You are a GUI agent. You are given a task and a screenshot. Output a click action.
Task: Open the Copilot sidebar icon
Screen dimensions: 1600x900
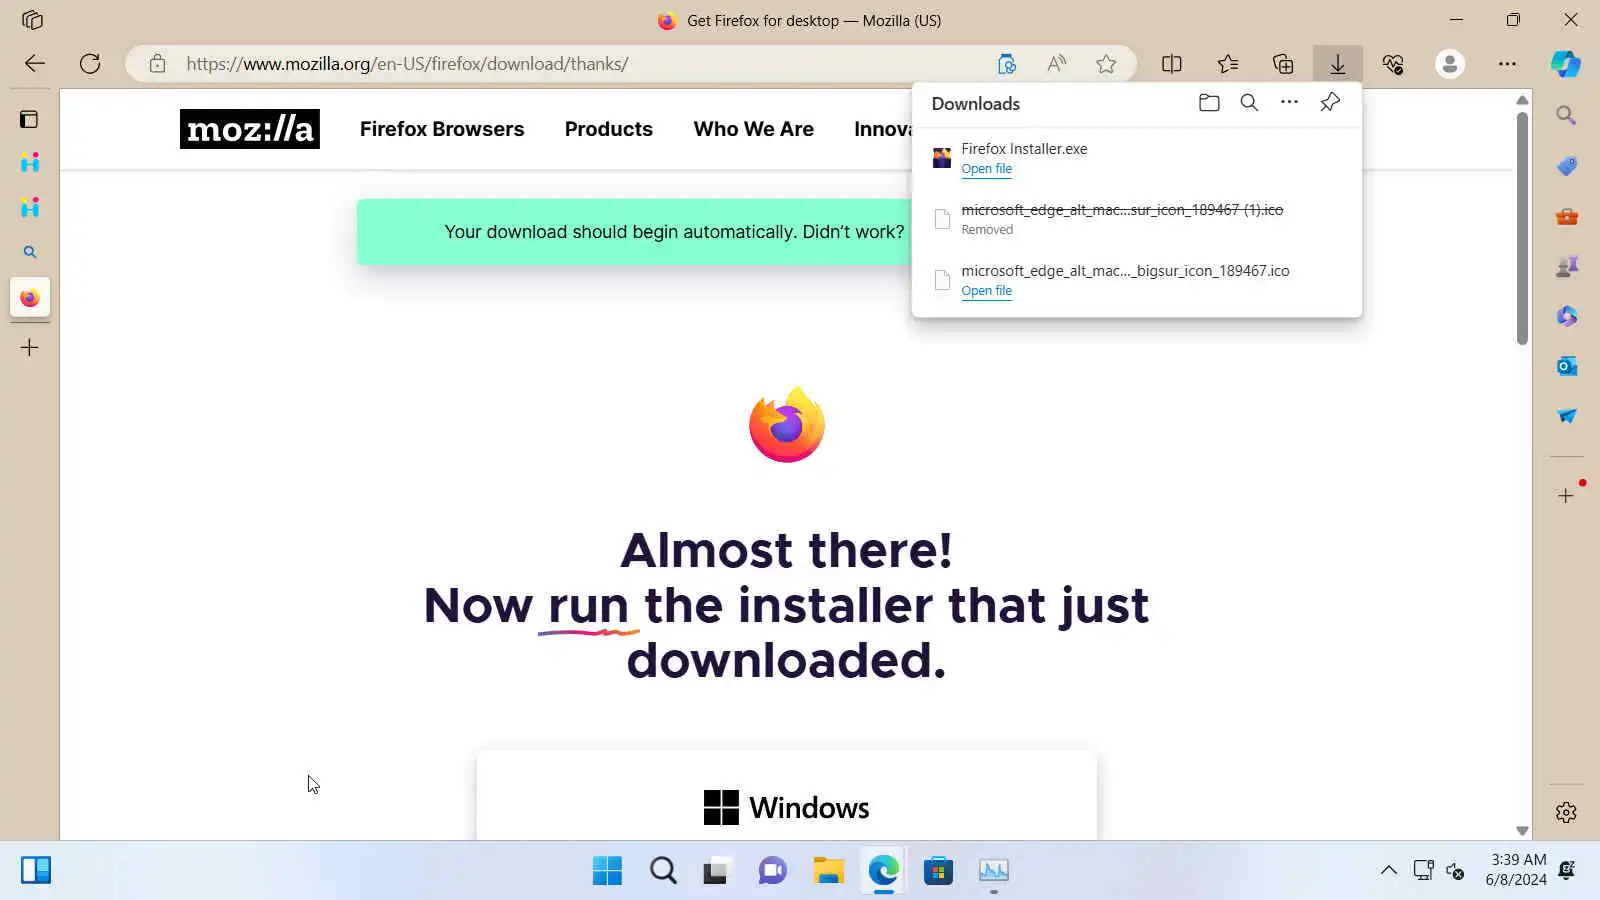(1566, 64)
